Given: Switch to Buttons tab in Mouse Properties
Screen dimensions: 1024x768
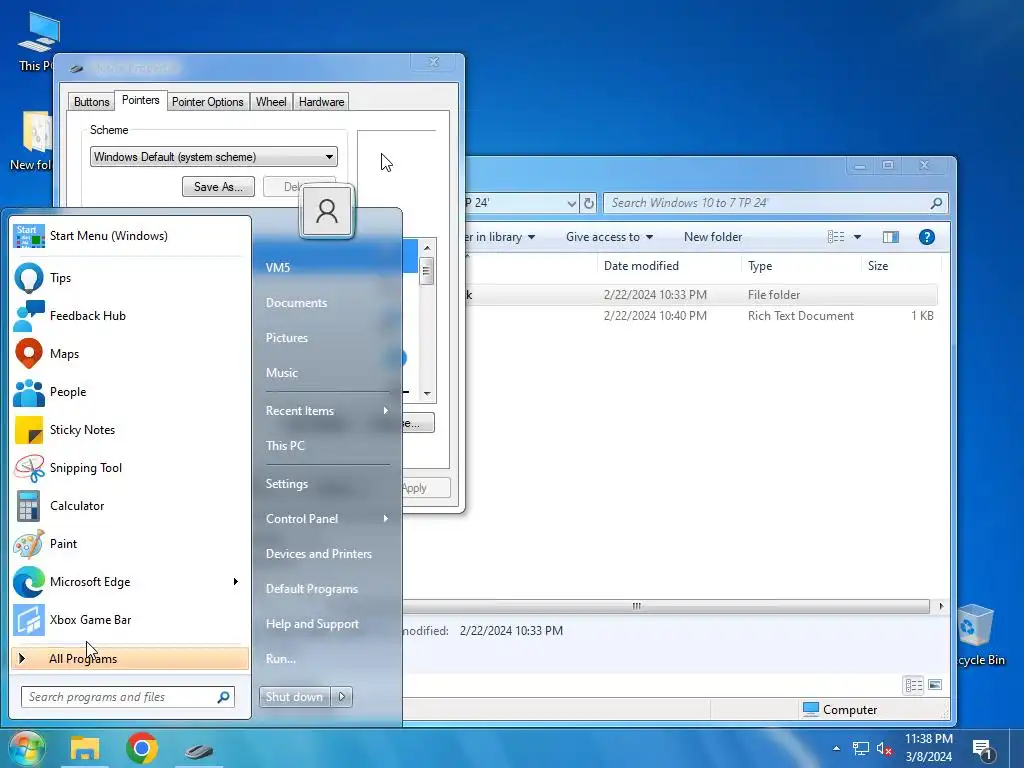Looking at the screenshot, I should pyautogui.click(x=91, y=102).
